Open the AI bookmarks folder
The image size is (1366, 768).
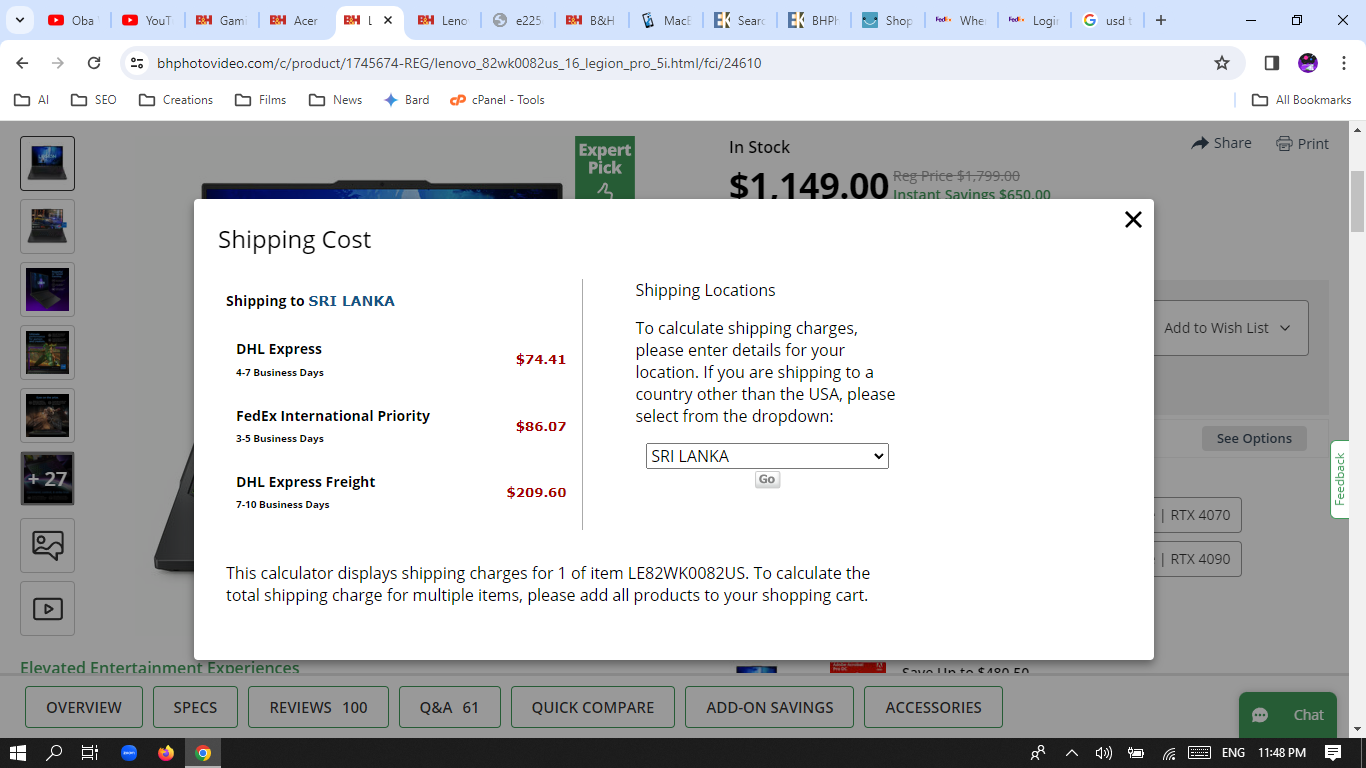click(x=31, y=100)
